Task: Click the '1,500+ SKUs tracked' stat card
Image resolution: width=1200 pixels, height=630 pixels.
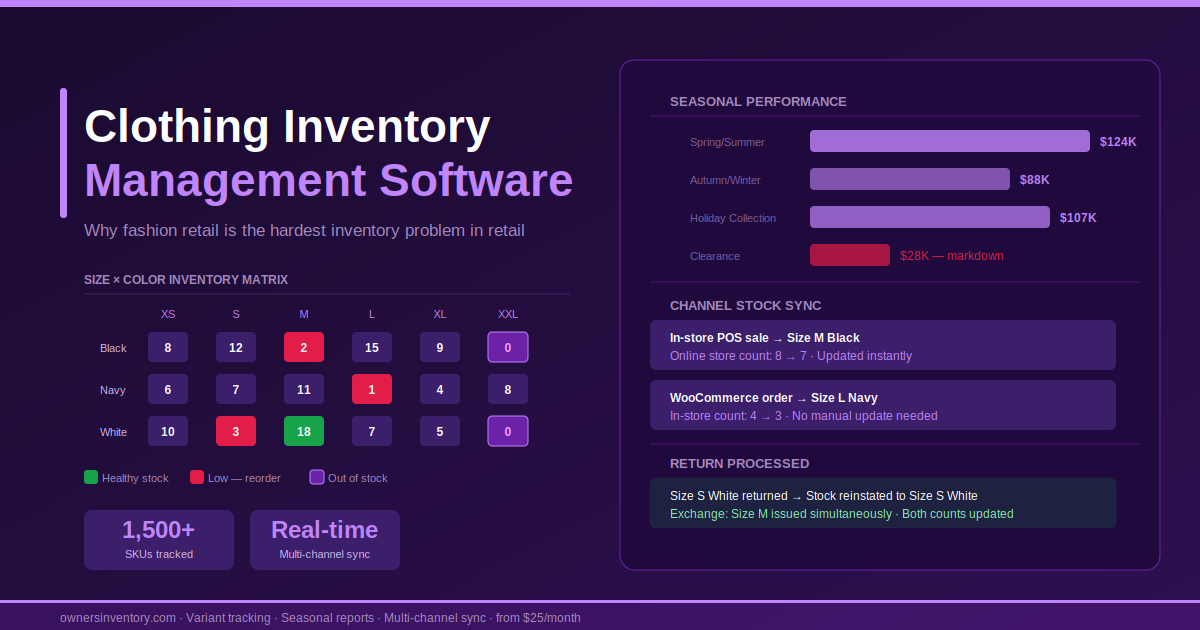Action: pyautogui.click(x=159, y=540)
